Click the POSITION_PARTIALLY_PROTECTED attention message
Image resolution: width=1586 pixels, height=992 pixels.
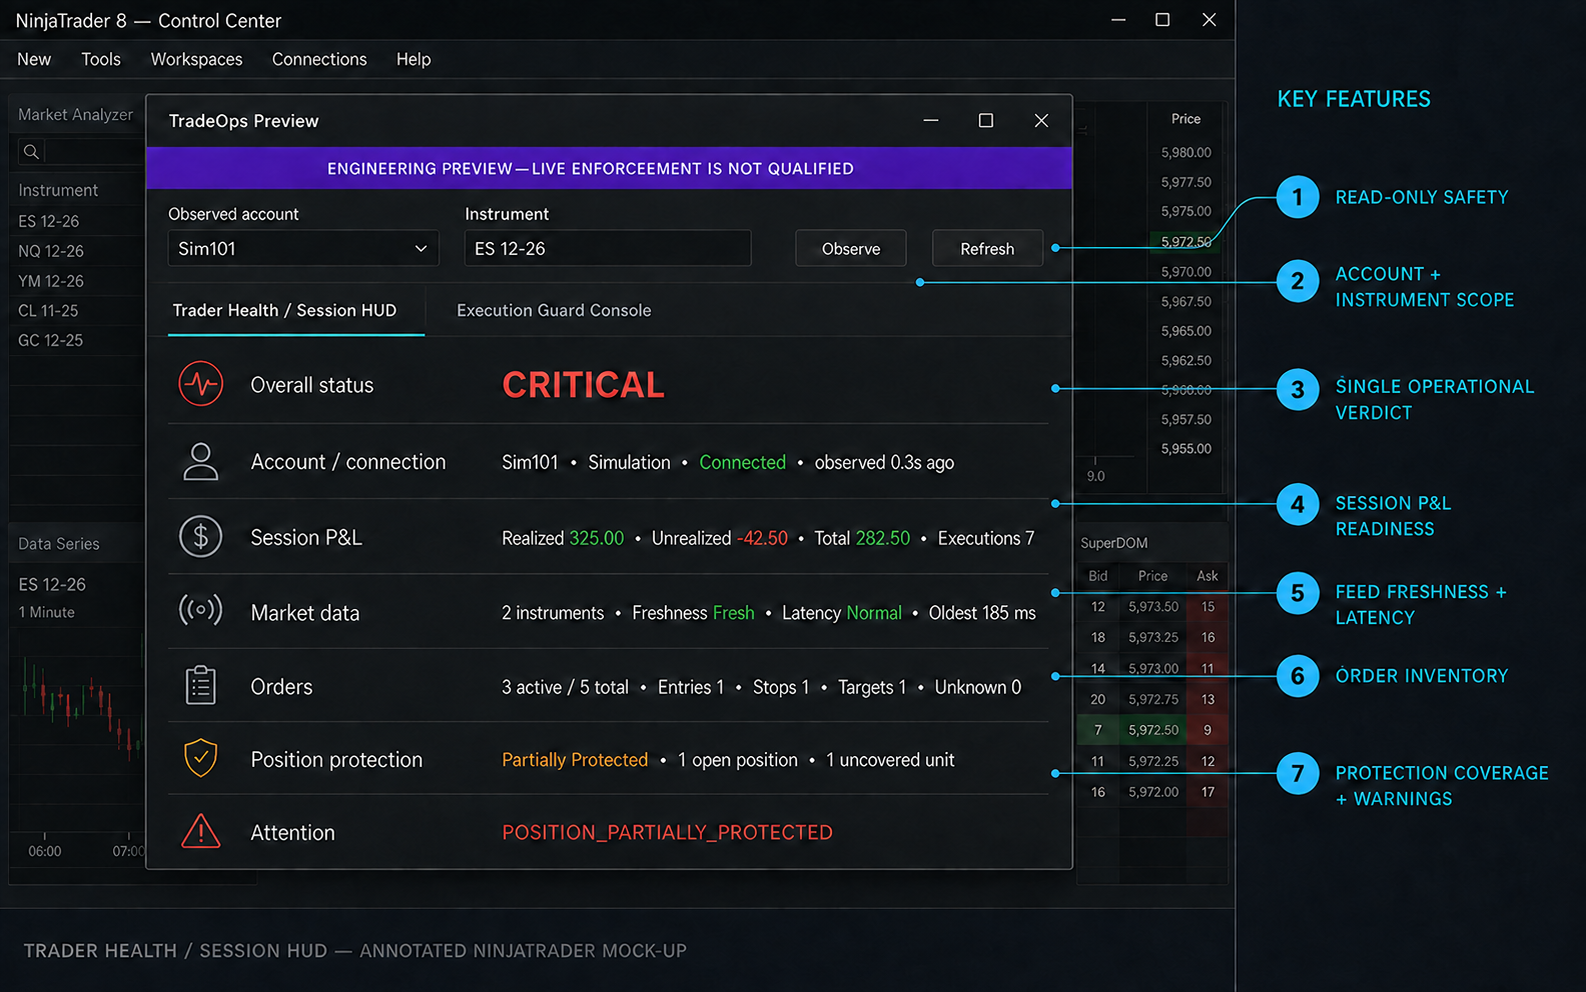coord(667,833)
